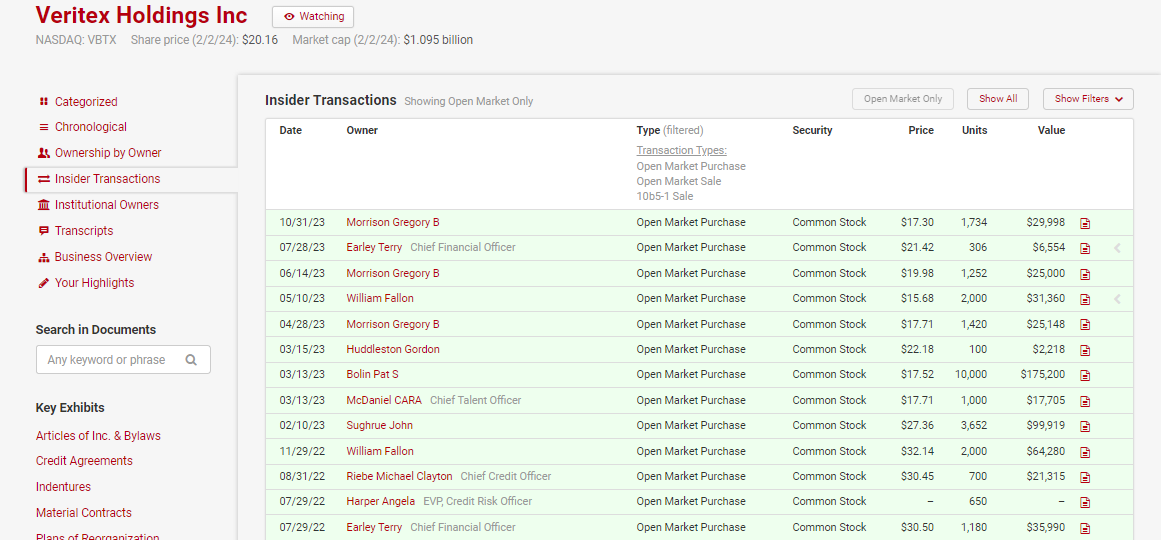Expand the chevron on the 05/10/23 row
1161x540 pixels.
pyautogui.click(x=1117, y=299)
